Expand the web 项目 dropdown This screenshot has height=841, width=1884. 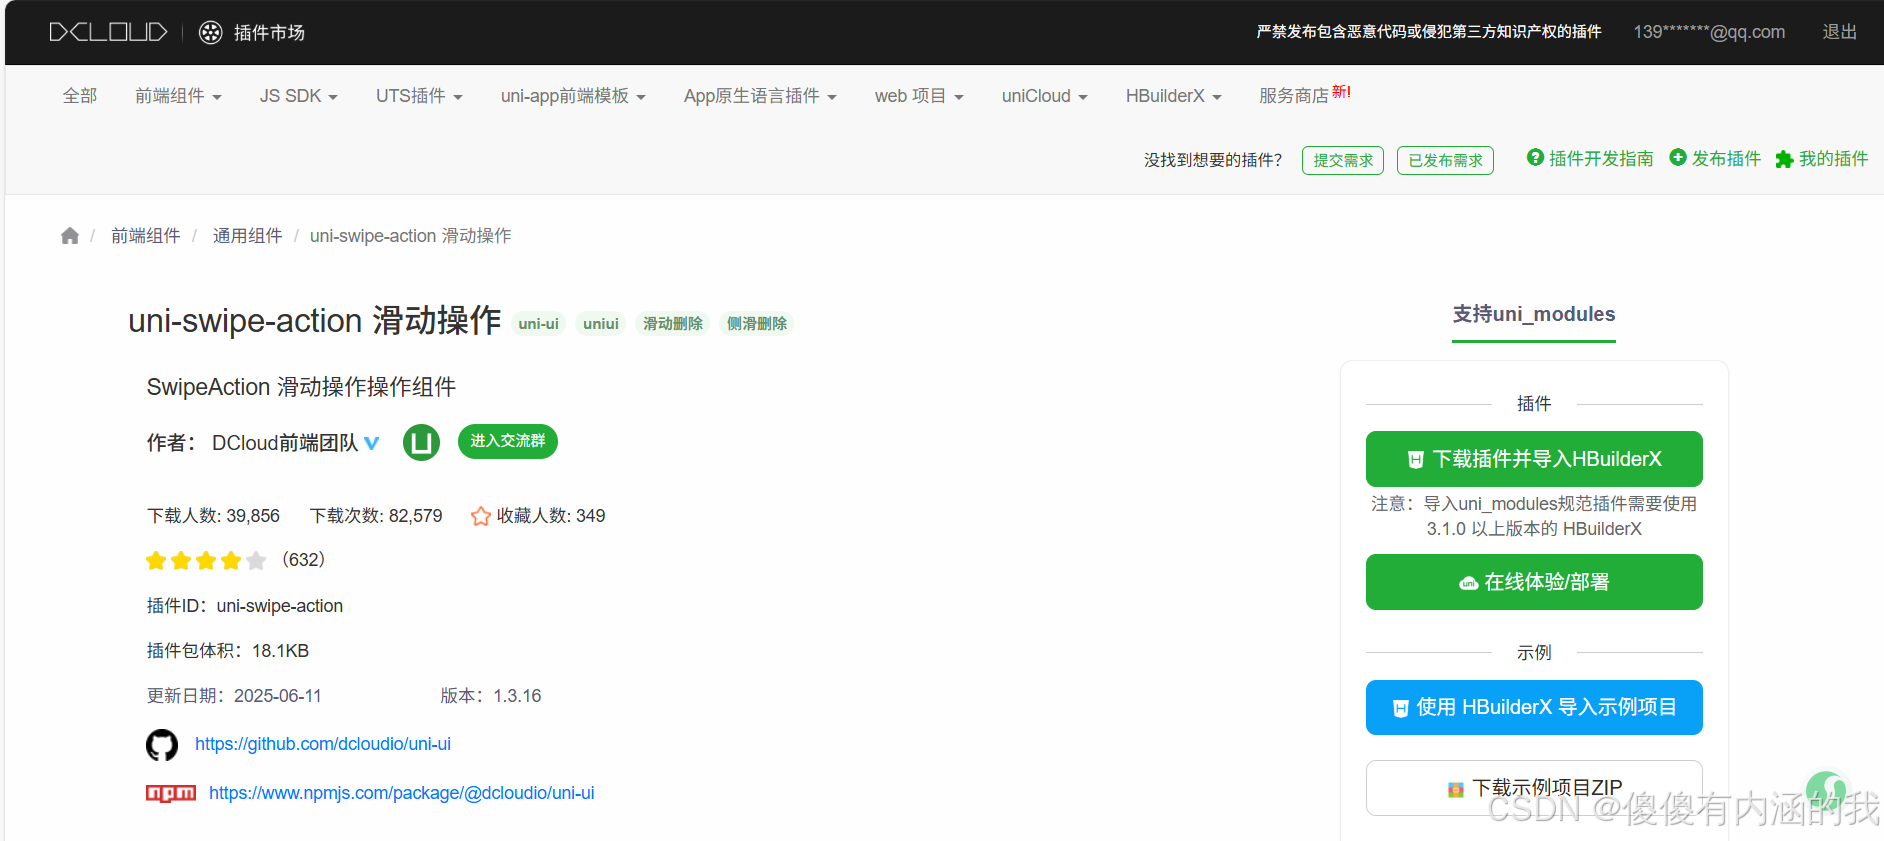point(919,96)
